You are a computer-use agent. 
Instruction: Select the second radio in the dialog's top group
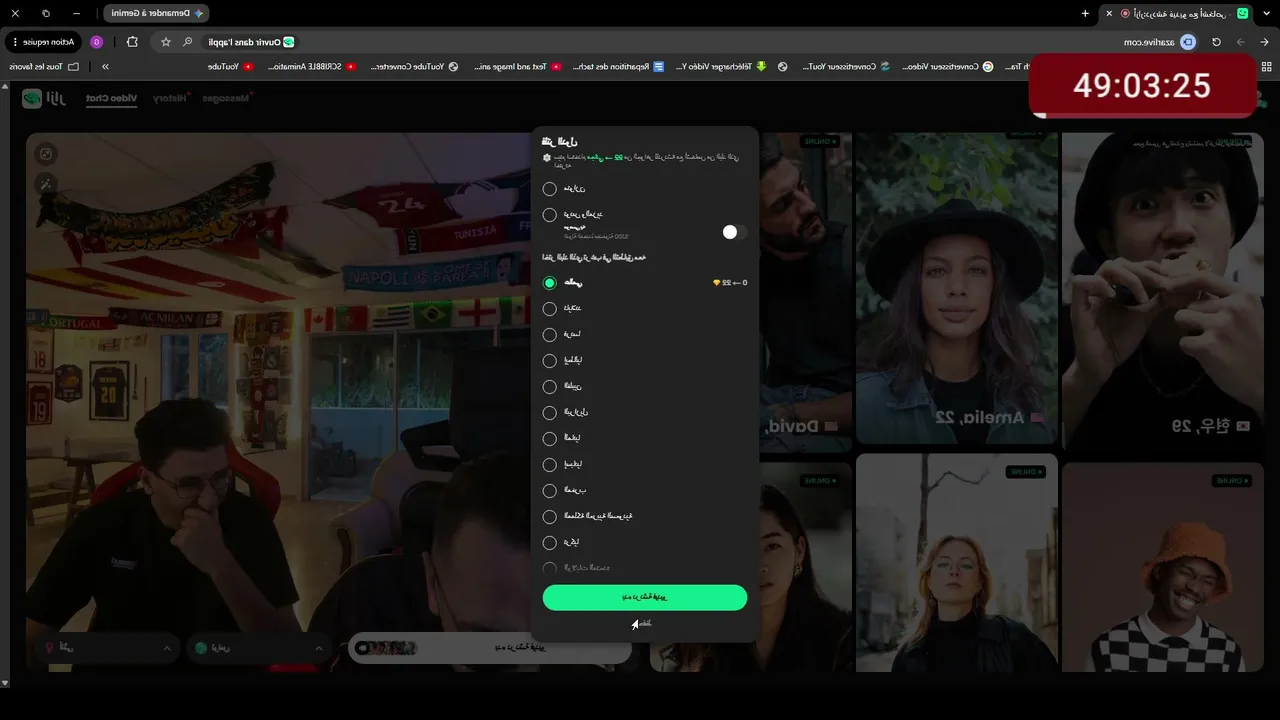(549, 215)
